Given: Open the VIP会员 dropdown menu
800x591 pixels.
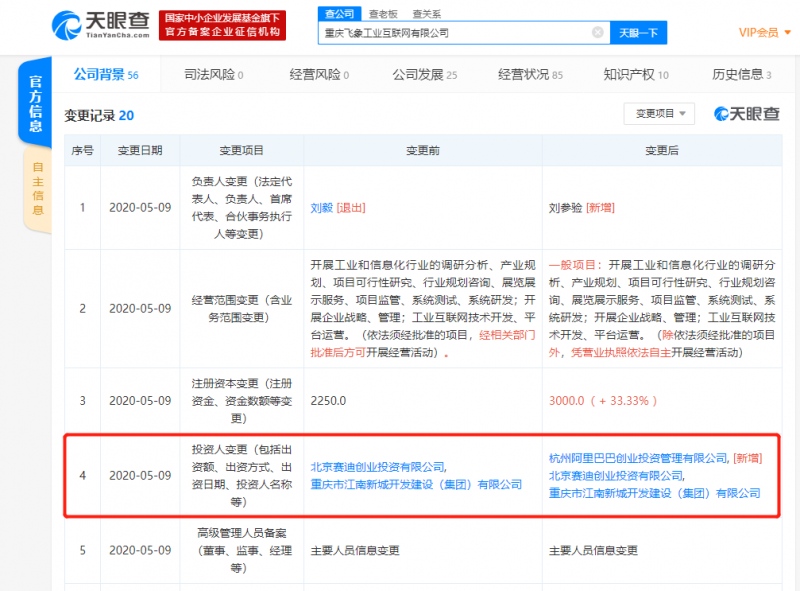Looking at the screenshot, I should coord(762,33).
